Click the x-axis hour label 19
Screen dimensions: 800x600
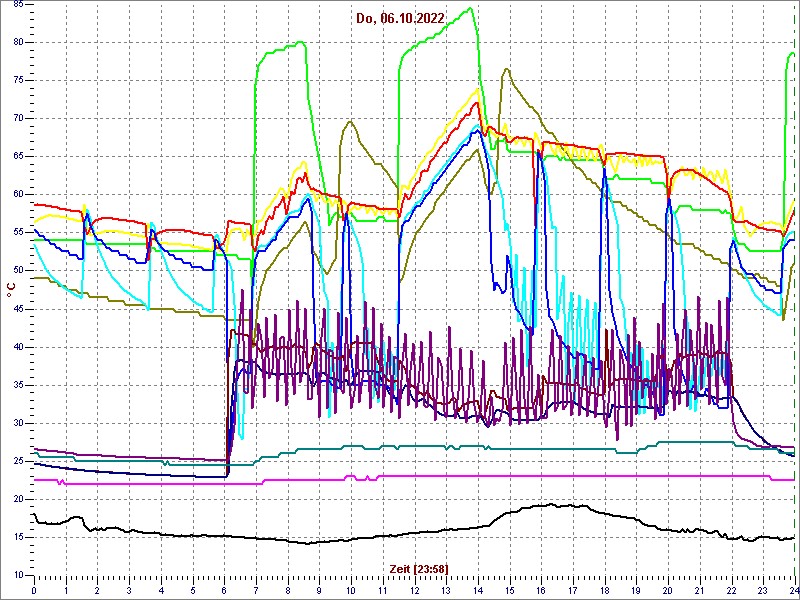click(636, 590)
